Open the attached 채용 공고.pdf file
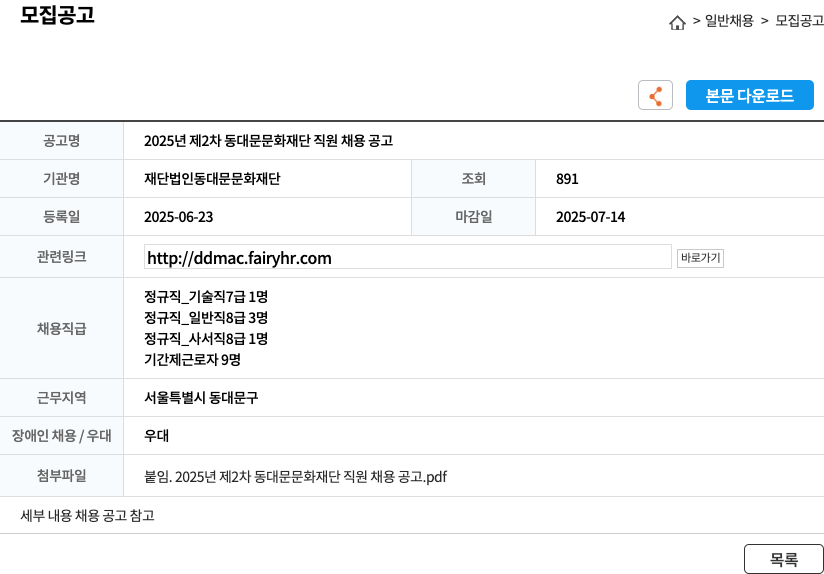This screenshot has width=824, height=574. pos(295,477)
